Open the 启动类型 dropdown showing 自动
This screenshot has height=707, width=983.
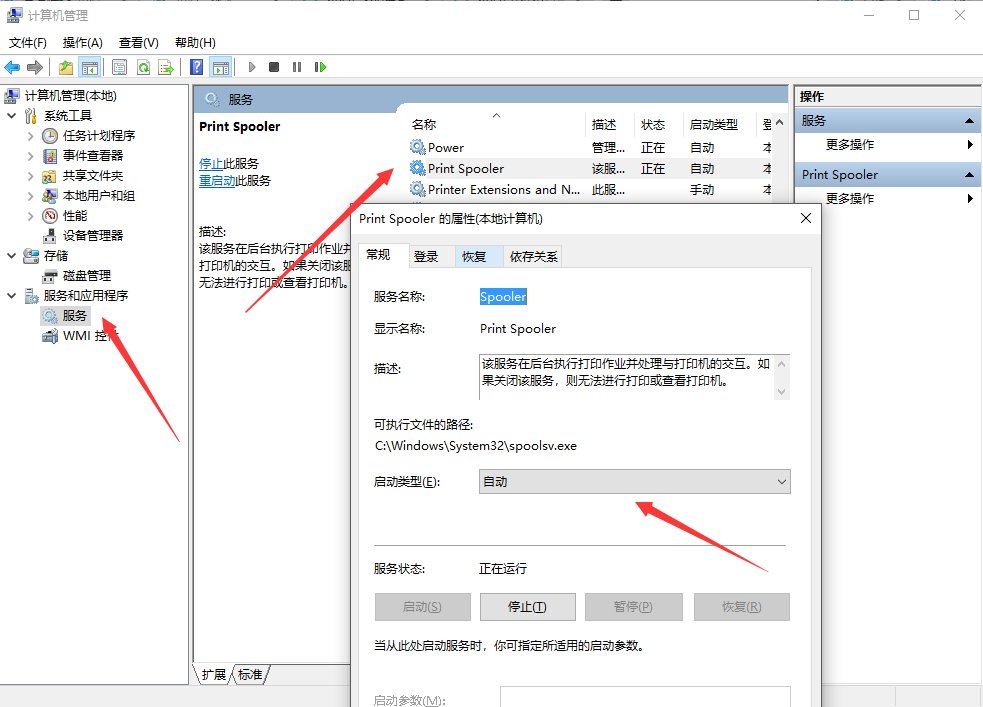(x=634, y=482)
